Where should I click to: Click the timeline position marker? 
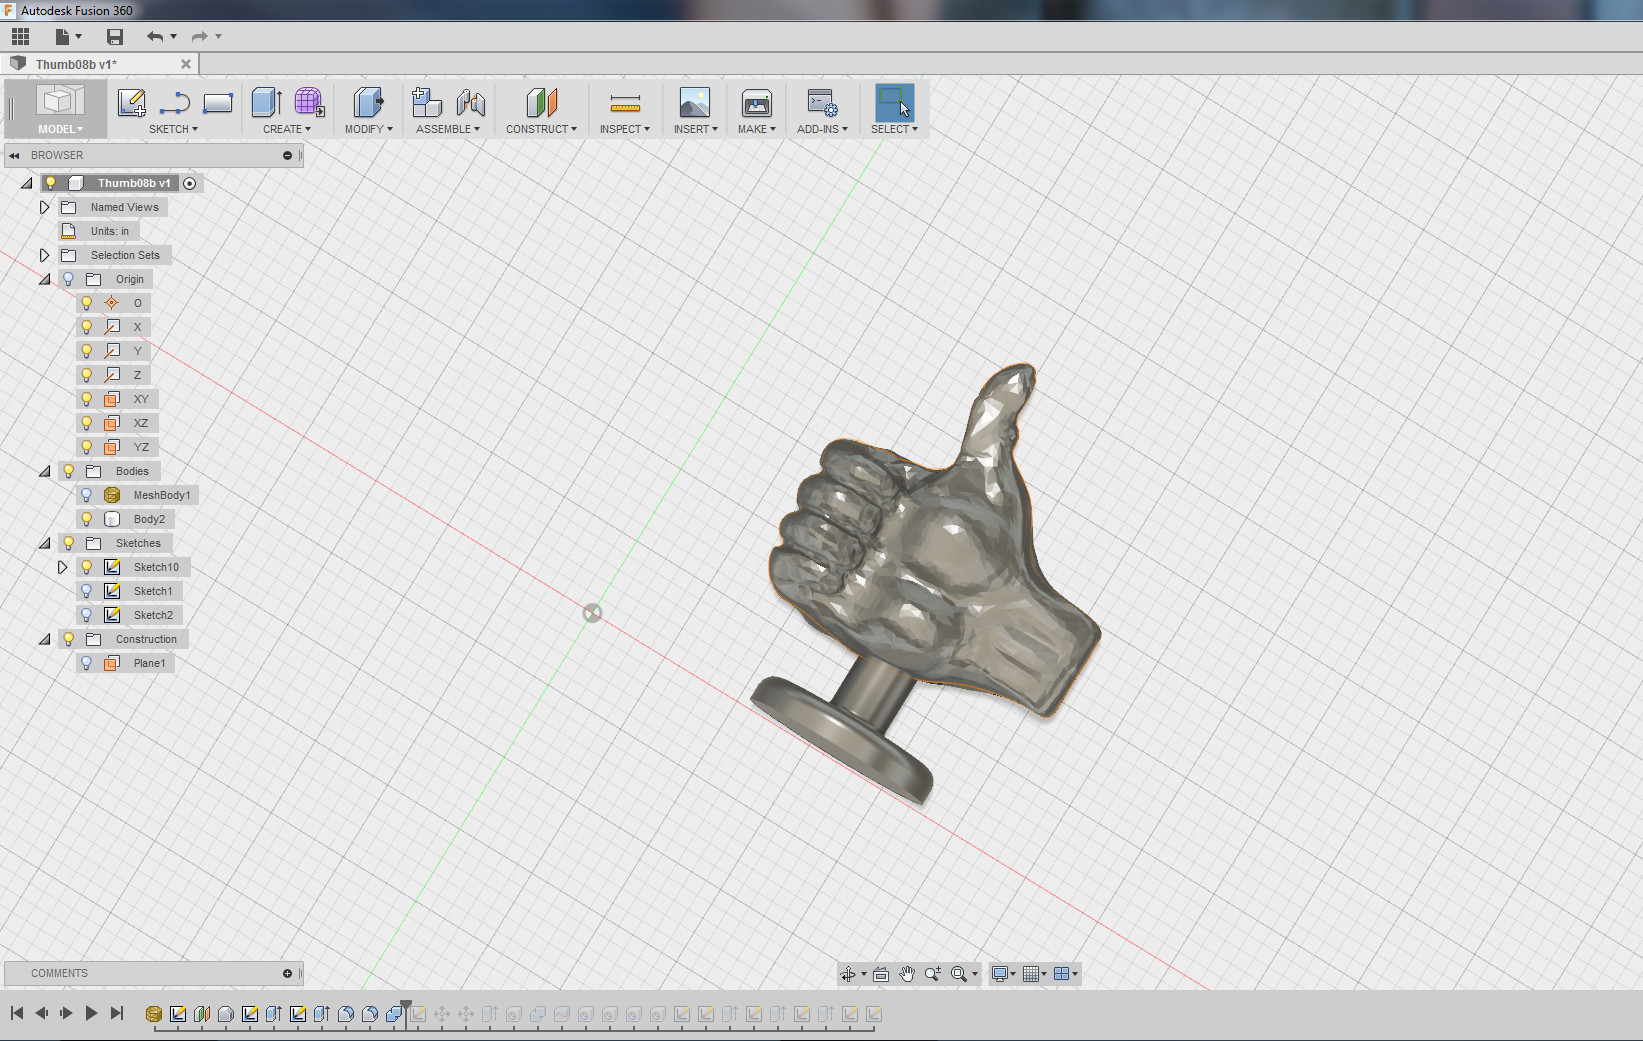coord(406,1005)
